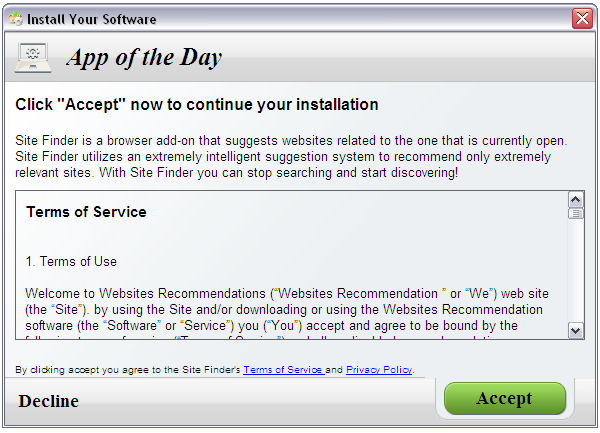Click the 'By clicking accept you agree' text
The image size is (600, 433).
128,370
